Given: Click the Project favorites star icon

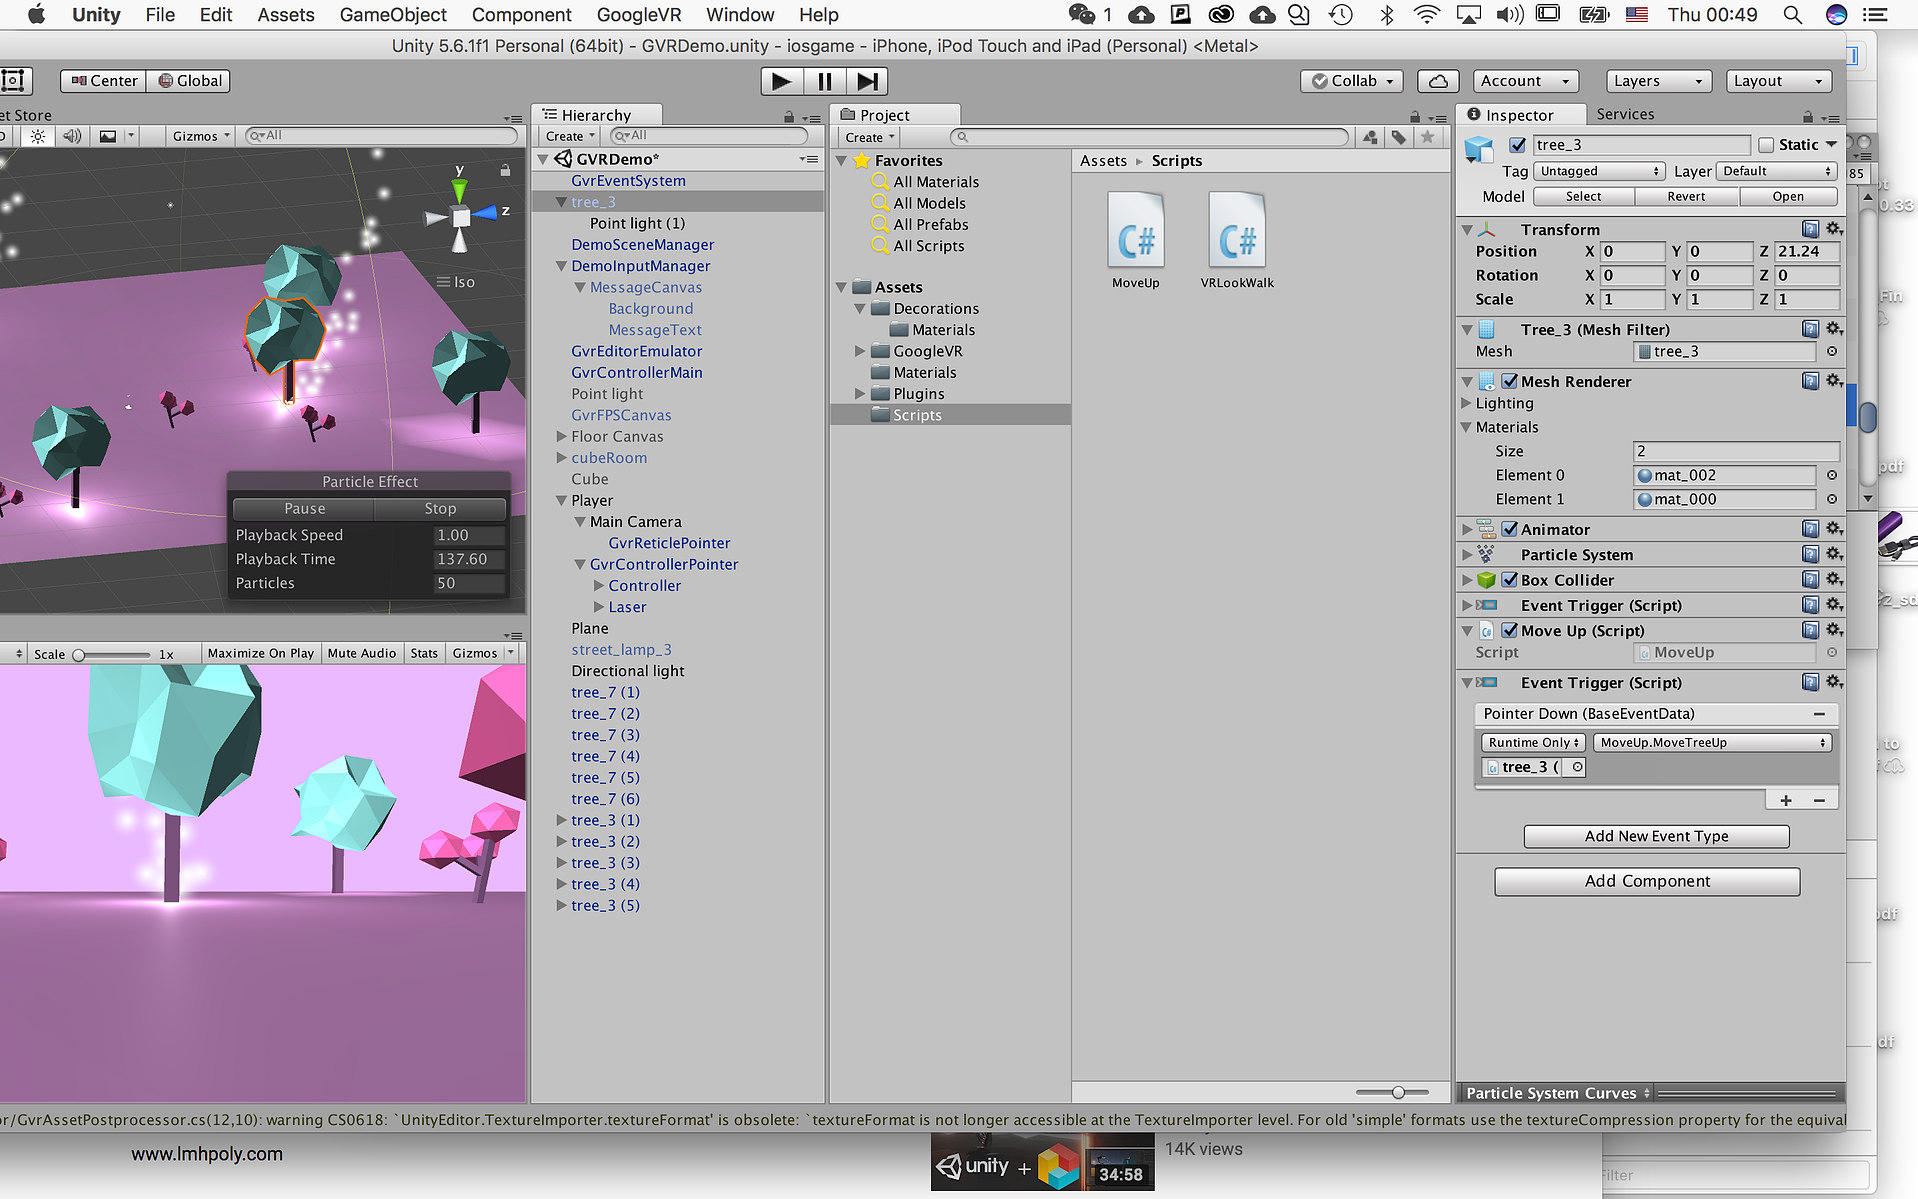Looking at the screenshot, I should 1428,137.
